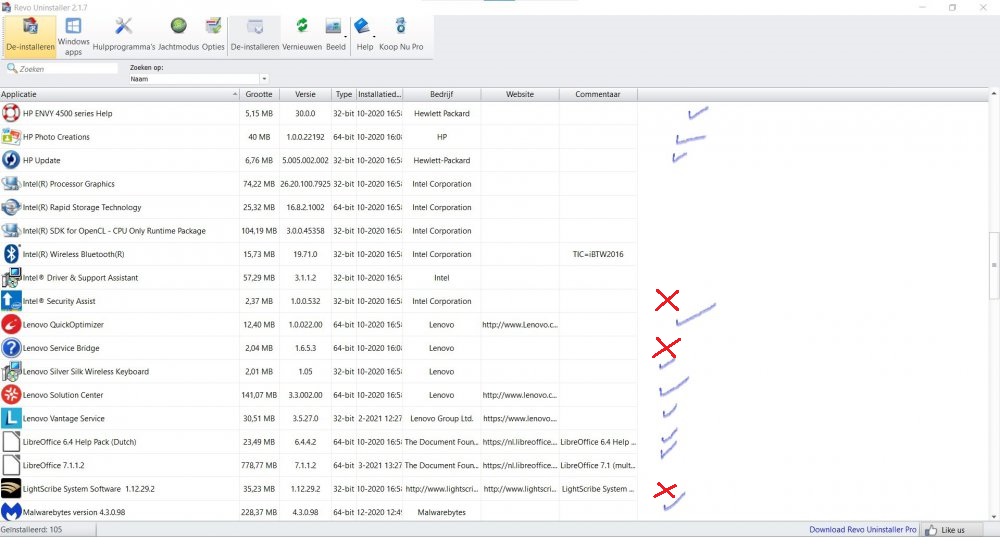
Task: Select LightScribe System Software icon
Action: (x=11, y=489)
